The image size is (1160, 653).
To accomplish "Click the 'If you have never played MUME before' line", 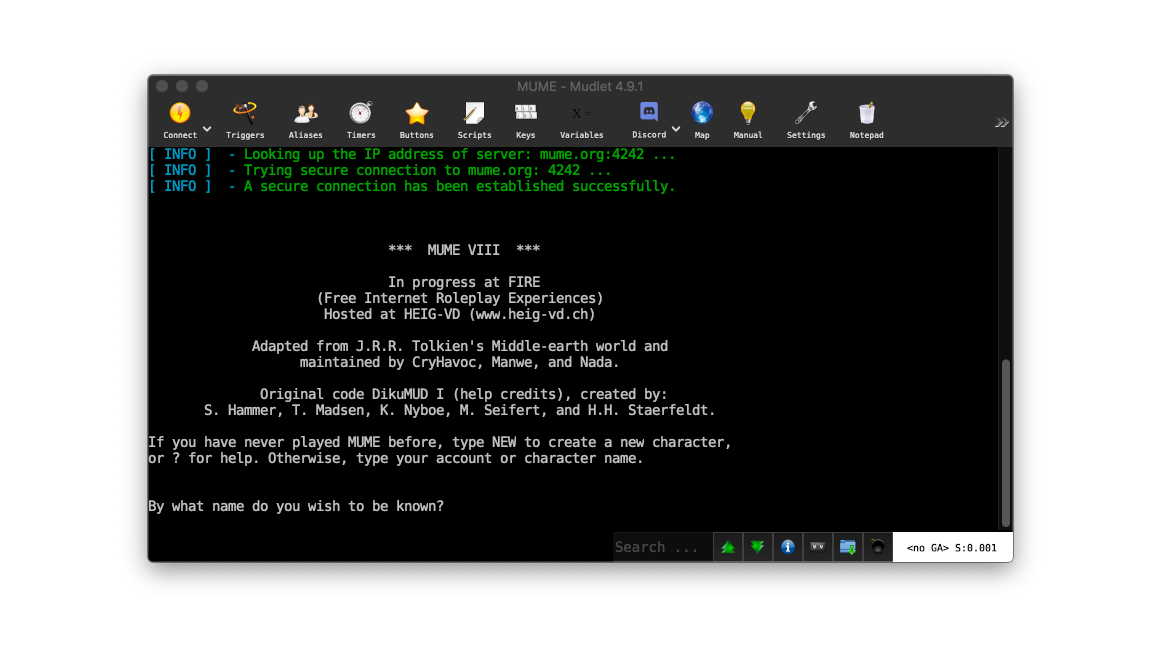I will point(439,442).
